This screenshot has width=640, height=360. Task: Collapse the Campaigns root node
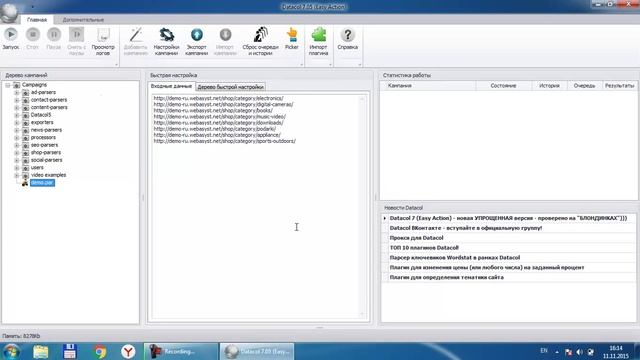click(8, 85)
